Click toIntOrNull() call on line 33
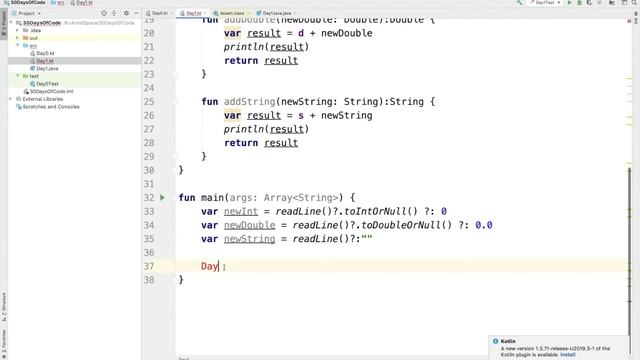Screen dimensions: 640x360 [381, 211]
